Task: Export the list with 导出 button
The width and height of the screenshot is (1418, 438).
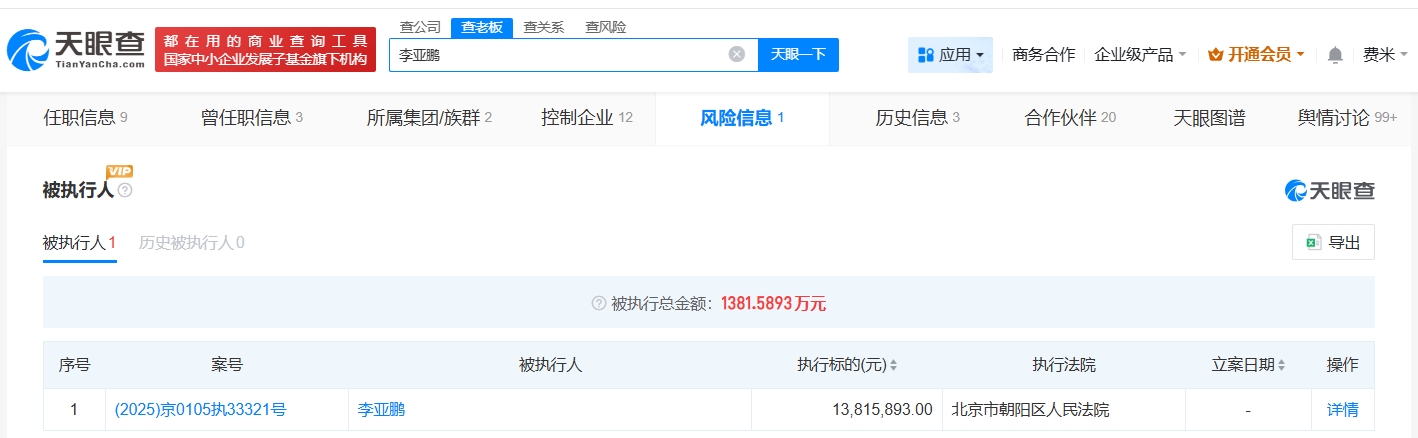Action: 1333,242
